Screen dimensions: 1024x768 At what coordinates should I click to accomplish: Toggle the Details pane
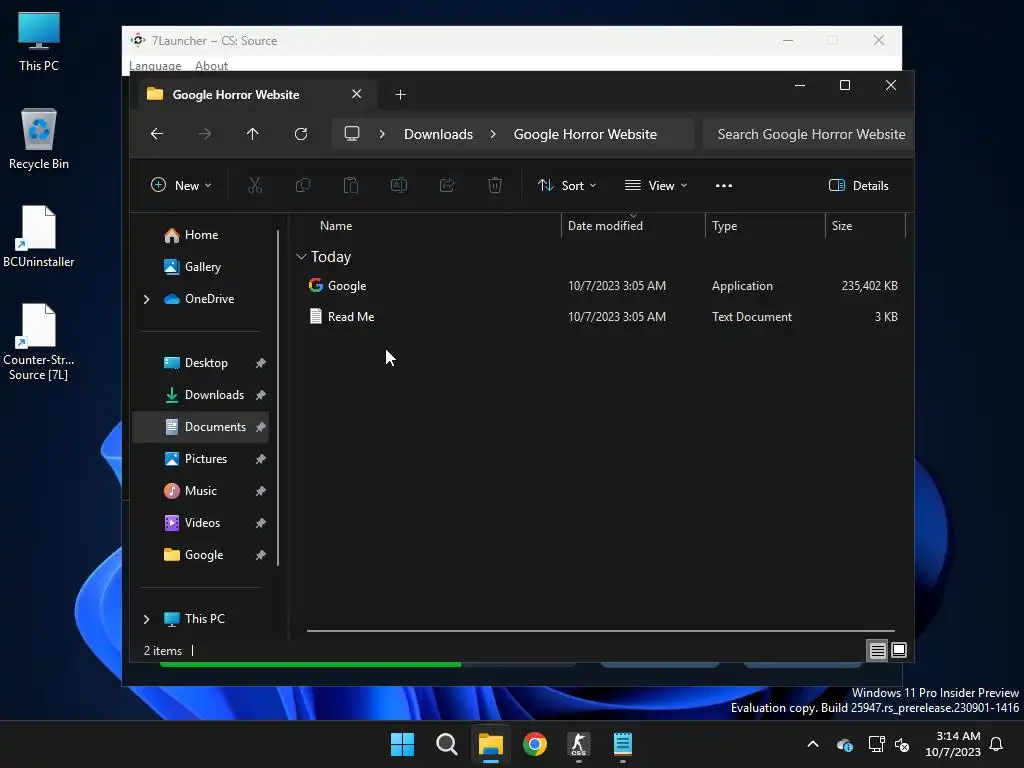pos(858,185)
